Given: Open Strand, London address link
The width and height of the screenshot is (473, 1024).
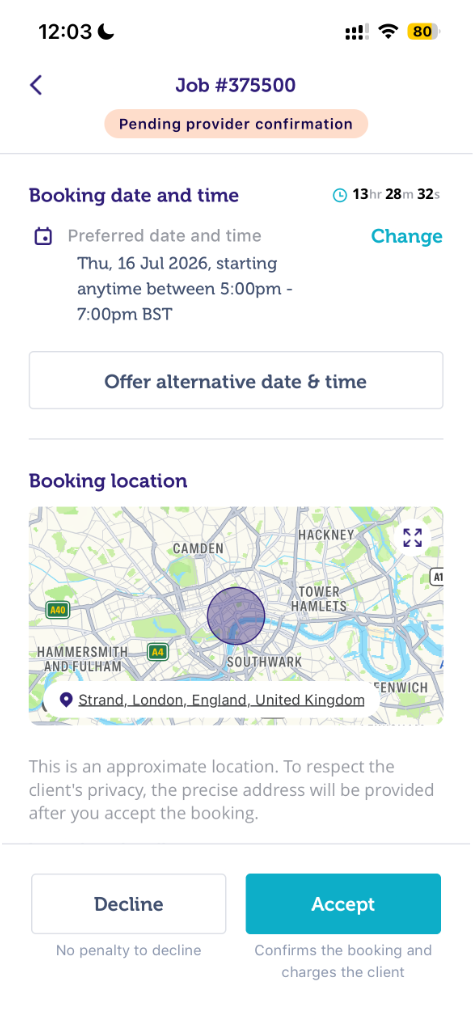Looking at the screenshot, I should click(x=221, y=700).
